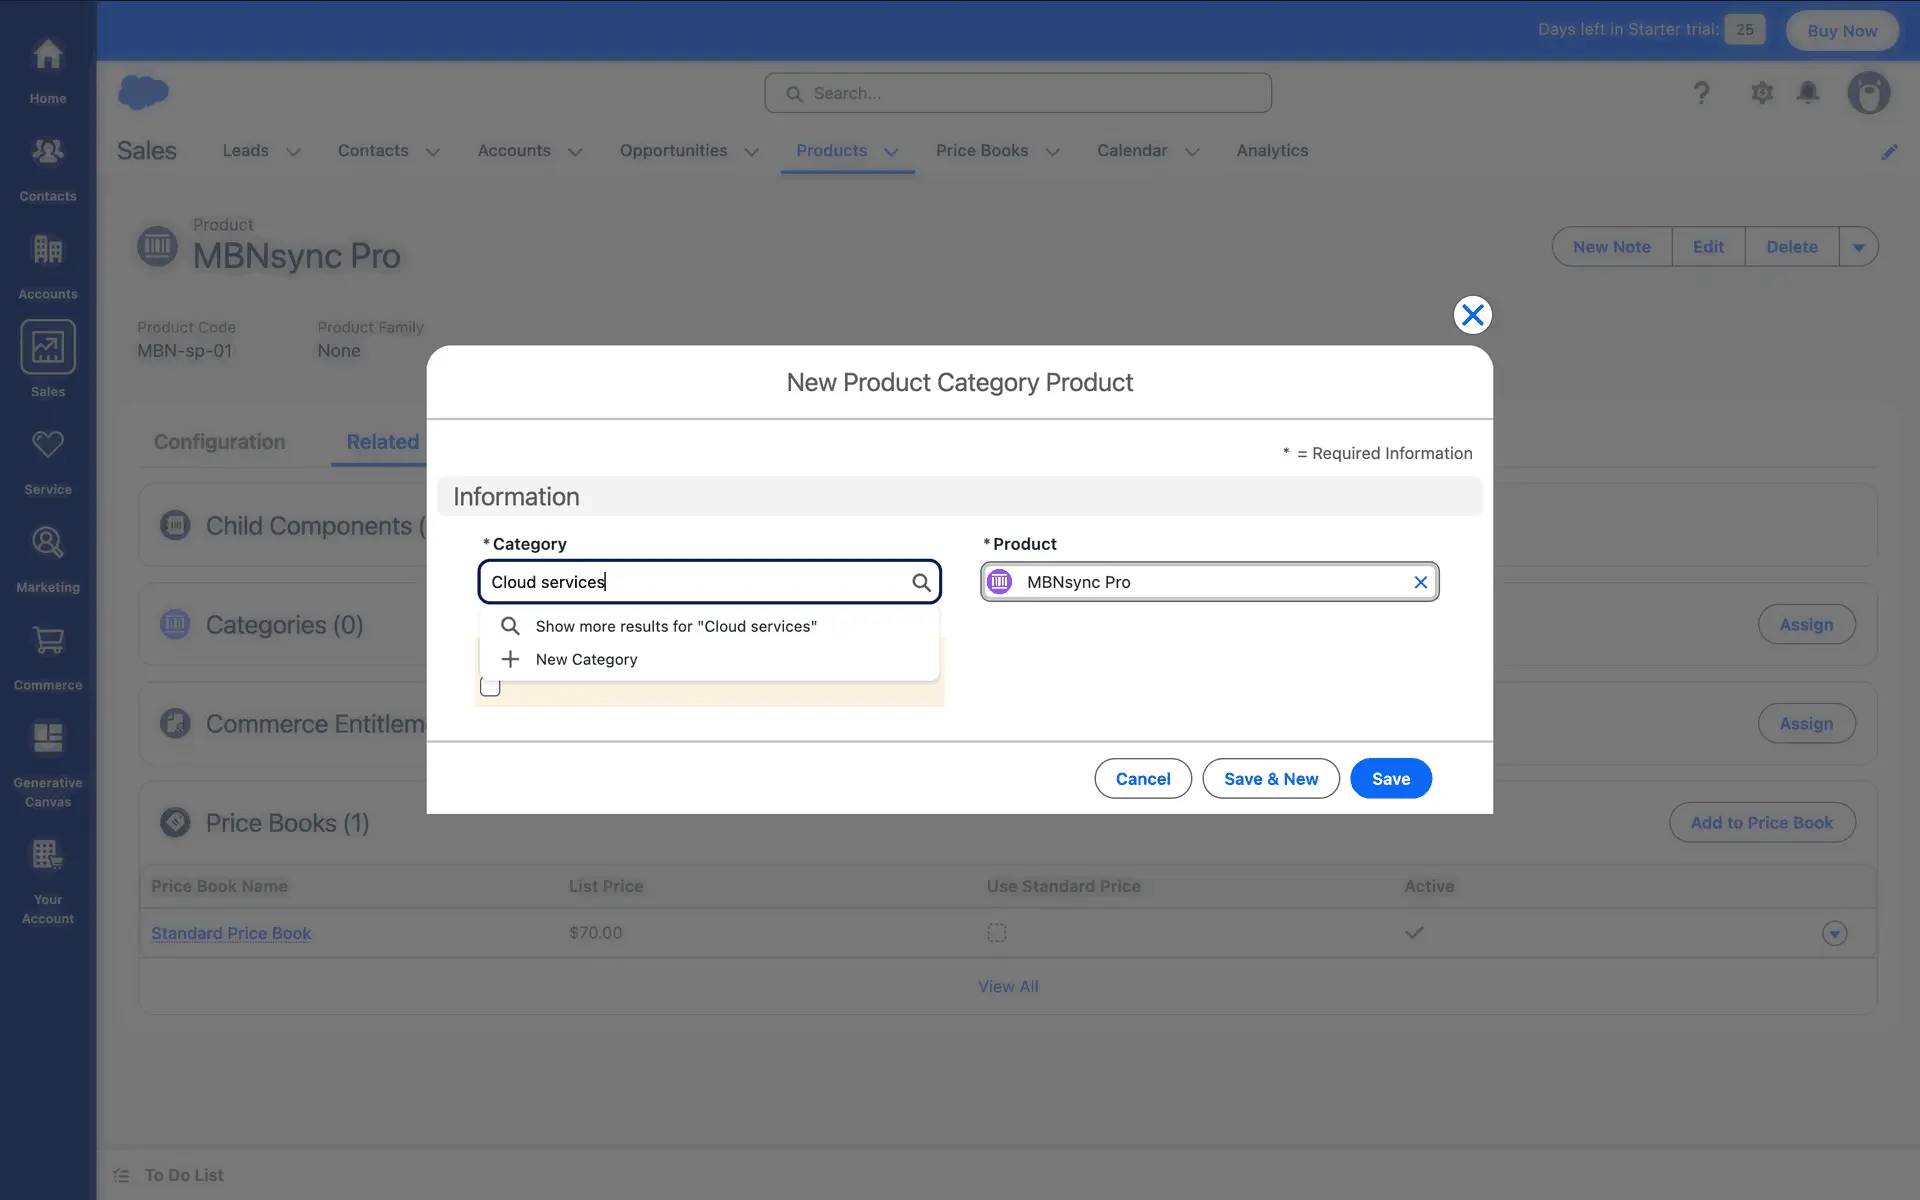Screen dimensions: 1920x1200
Task: Select New Category option in lookup list
Action: pyautogui.click(x=586, y=659)
